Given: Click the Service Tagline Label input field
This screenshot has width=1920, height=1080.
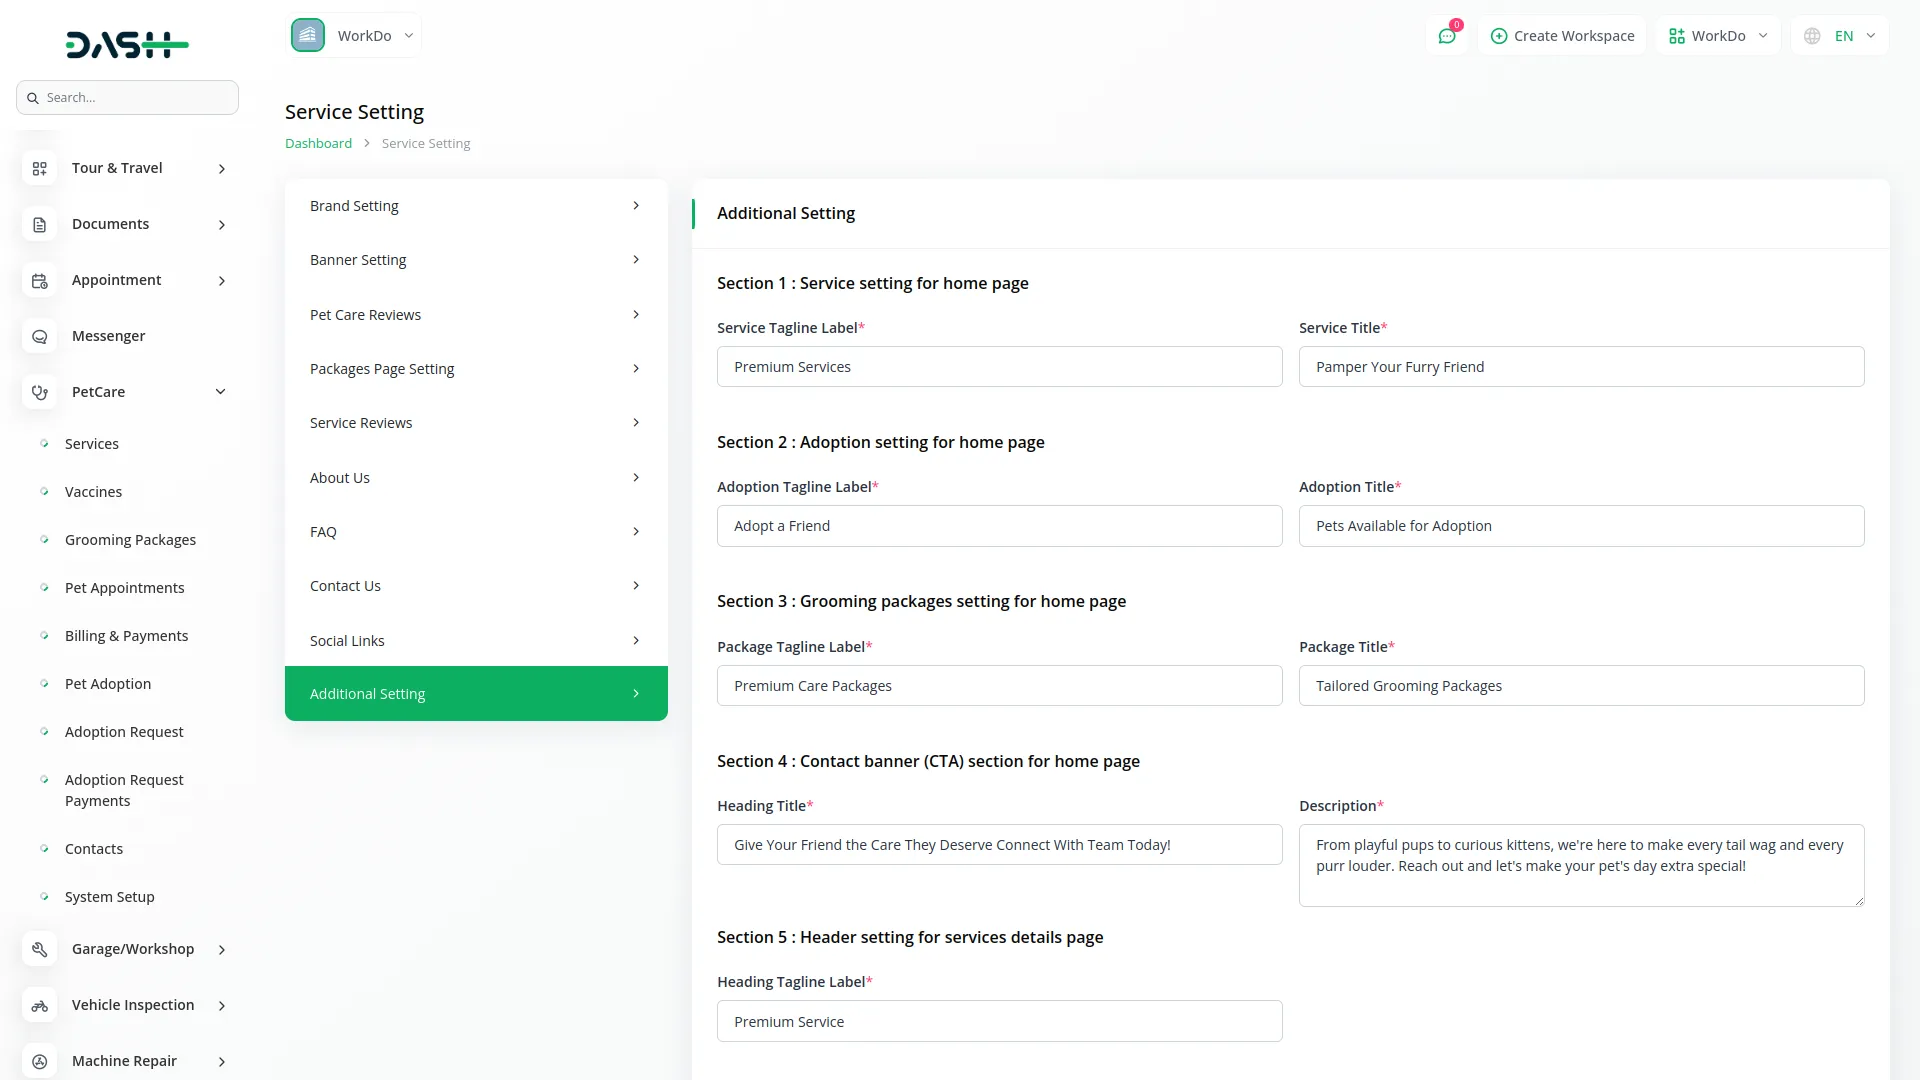Looking at the screenshot, I should (999, 367).
